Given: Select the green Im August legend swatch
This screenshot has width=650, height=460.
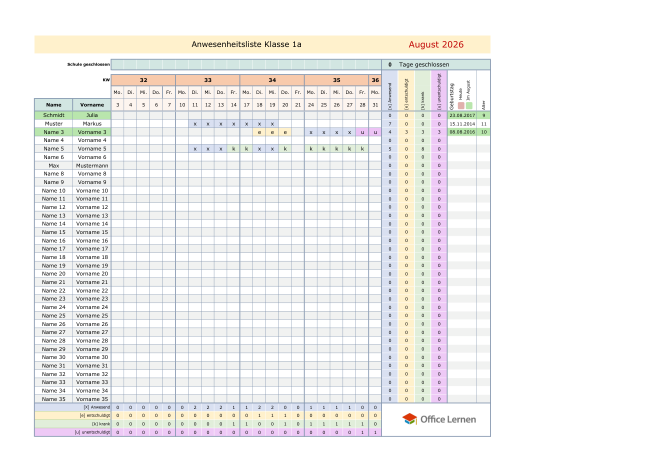Looking at the screenshot, I should point(469,106).
